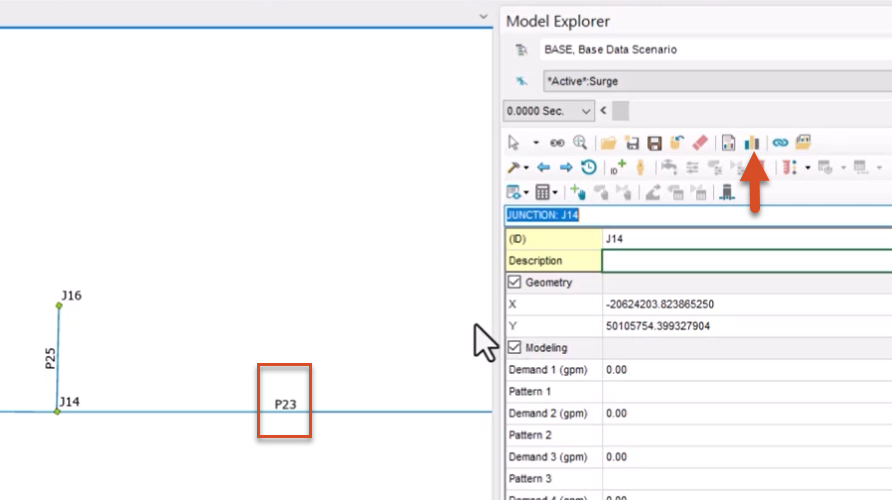Click the hammer tools icon
Viewport: 892px width, 500px height.
click(513, 167)
